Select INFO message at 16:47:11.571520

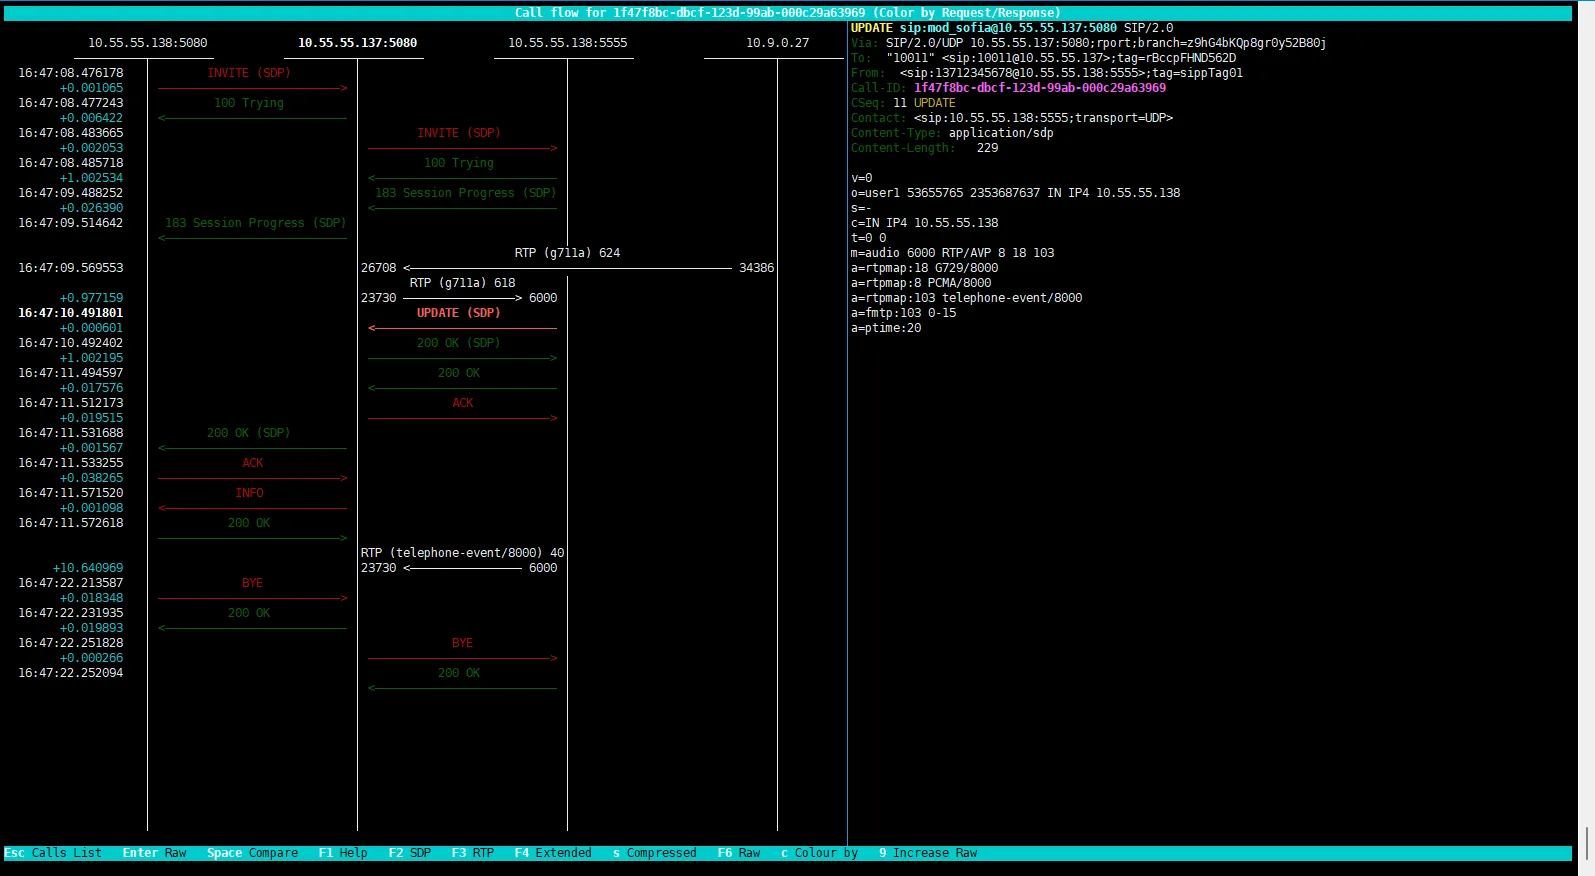249,493
